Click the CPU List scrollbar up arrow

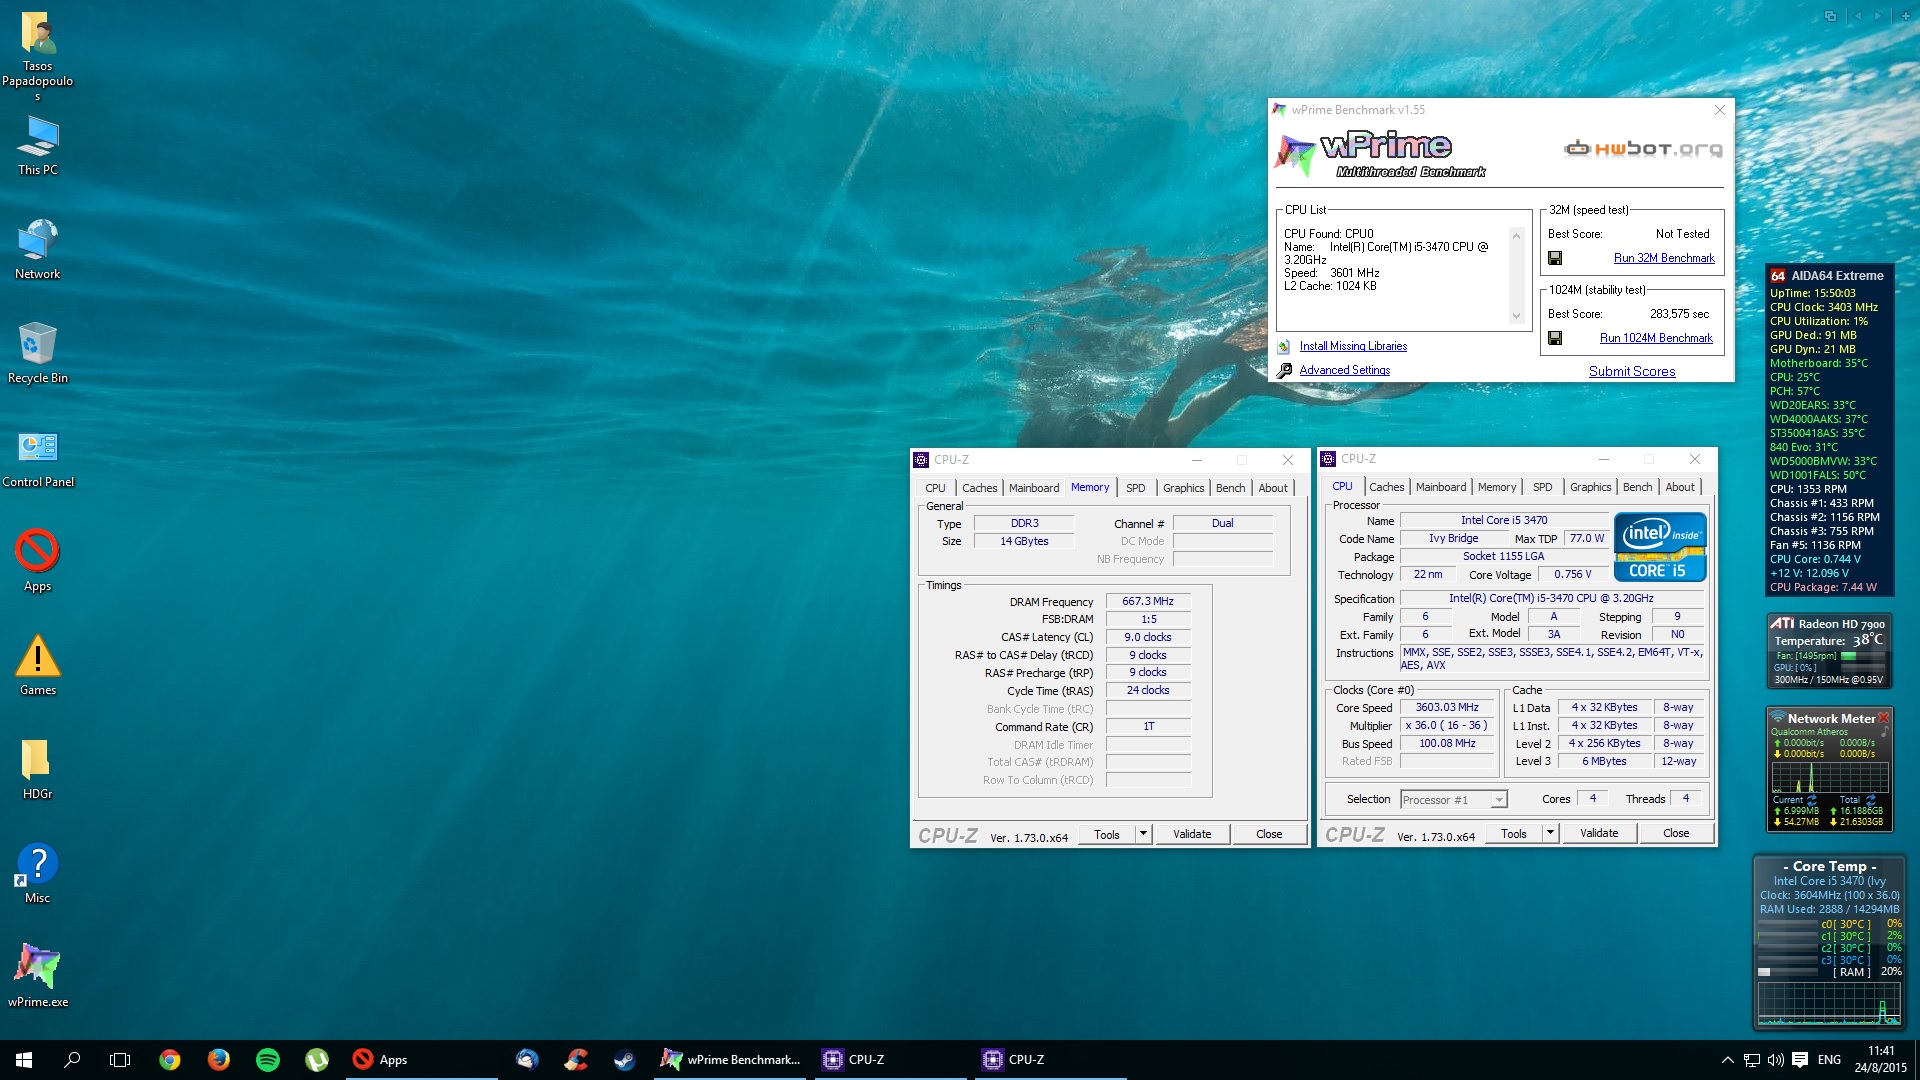point(1516,236)
